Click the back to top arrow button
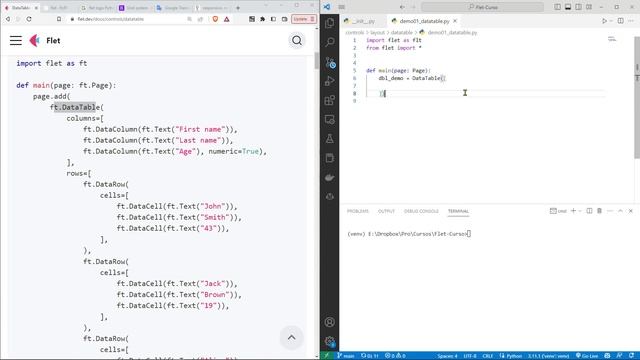The height and width of the screenshot is (360, 640). (x=291, y=338)
